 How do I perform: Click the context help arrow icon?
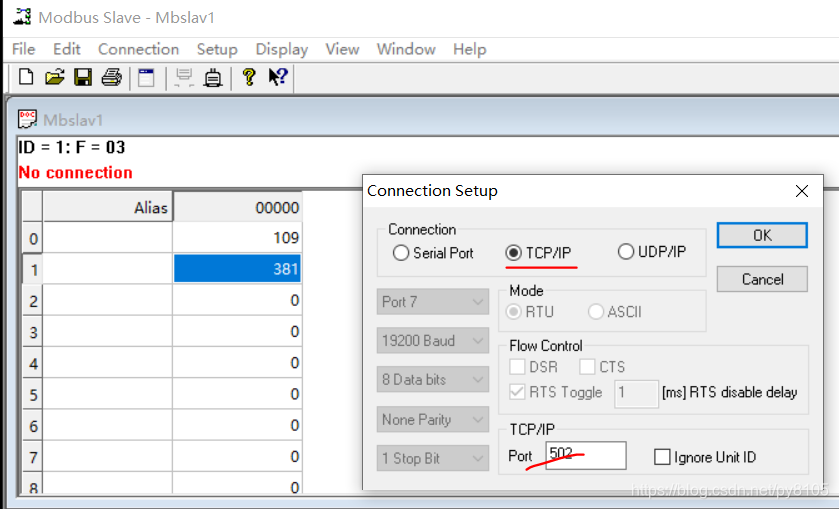point(278,77)
